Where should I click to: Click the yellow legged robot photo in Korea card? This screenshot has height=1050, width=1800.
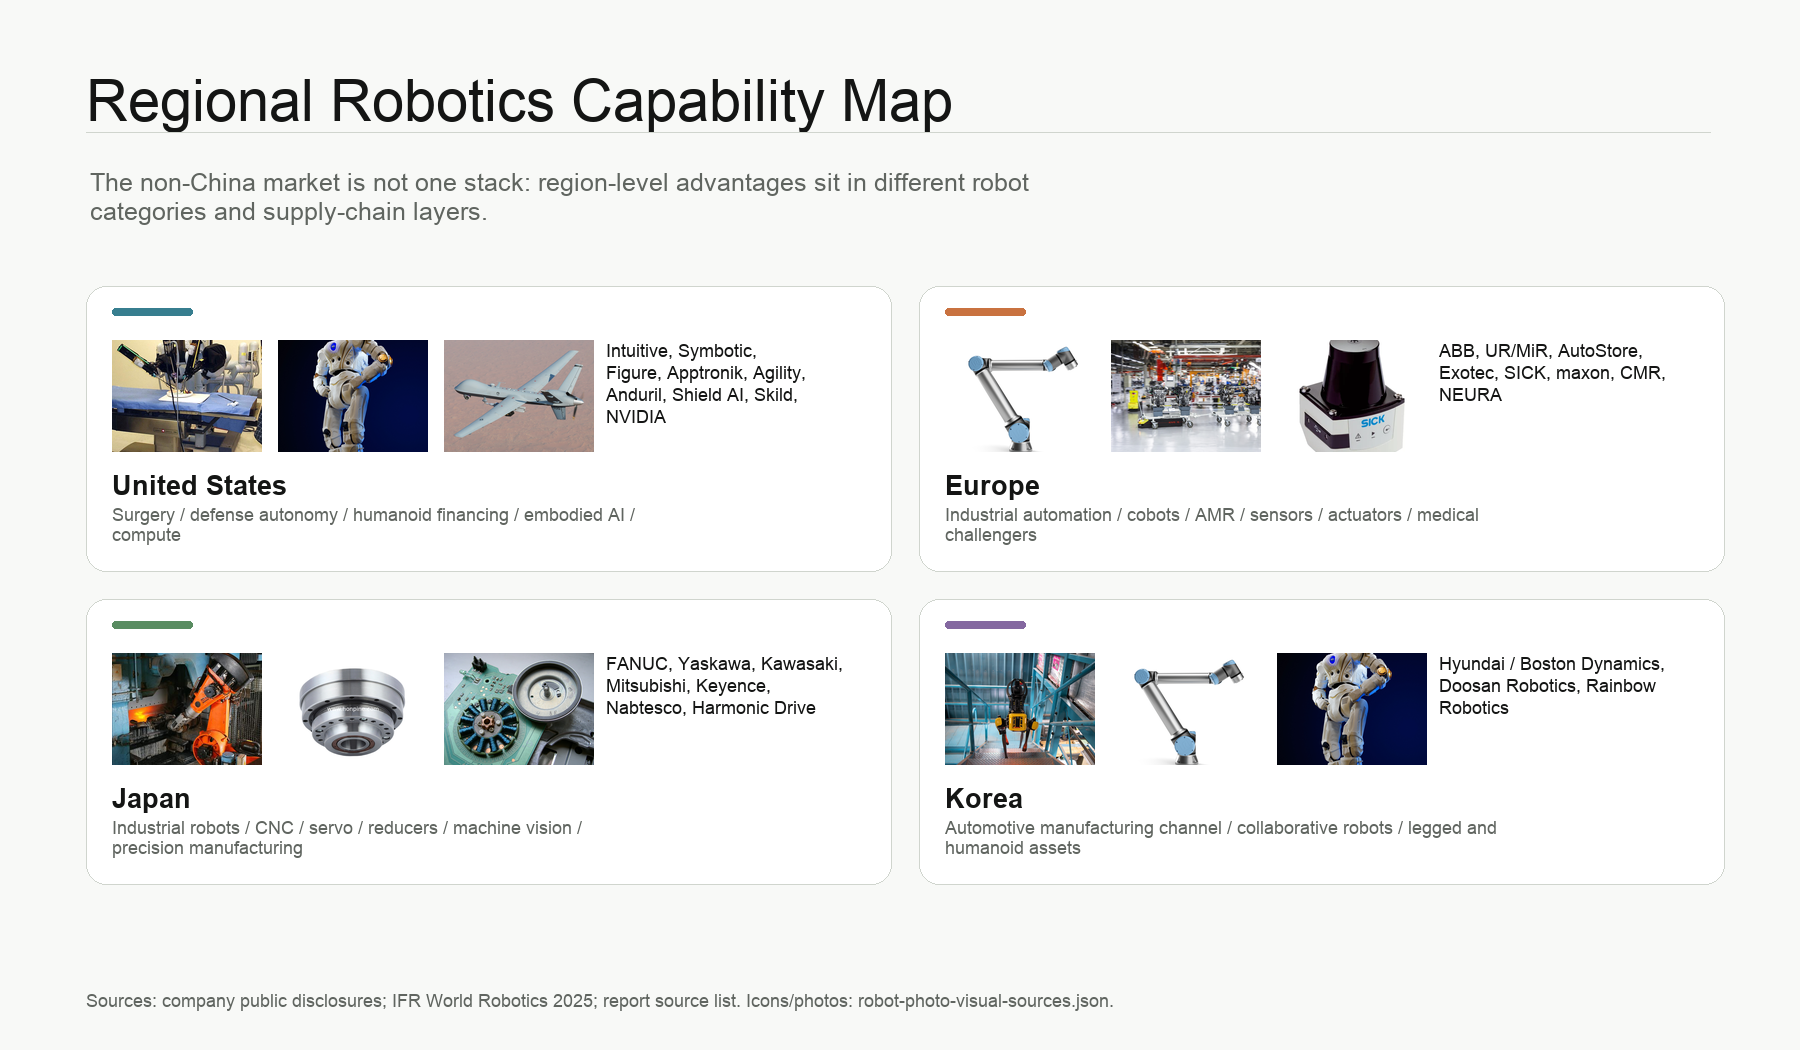[x=1020, y=709]
